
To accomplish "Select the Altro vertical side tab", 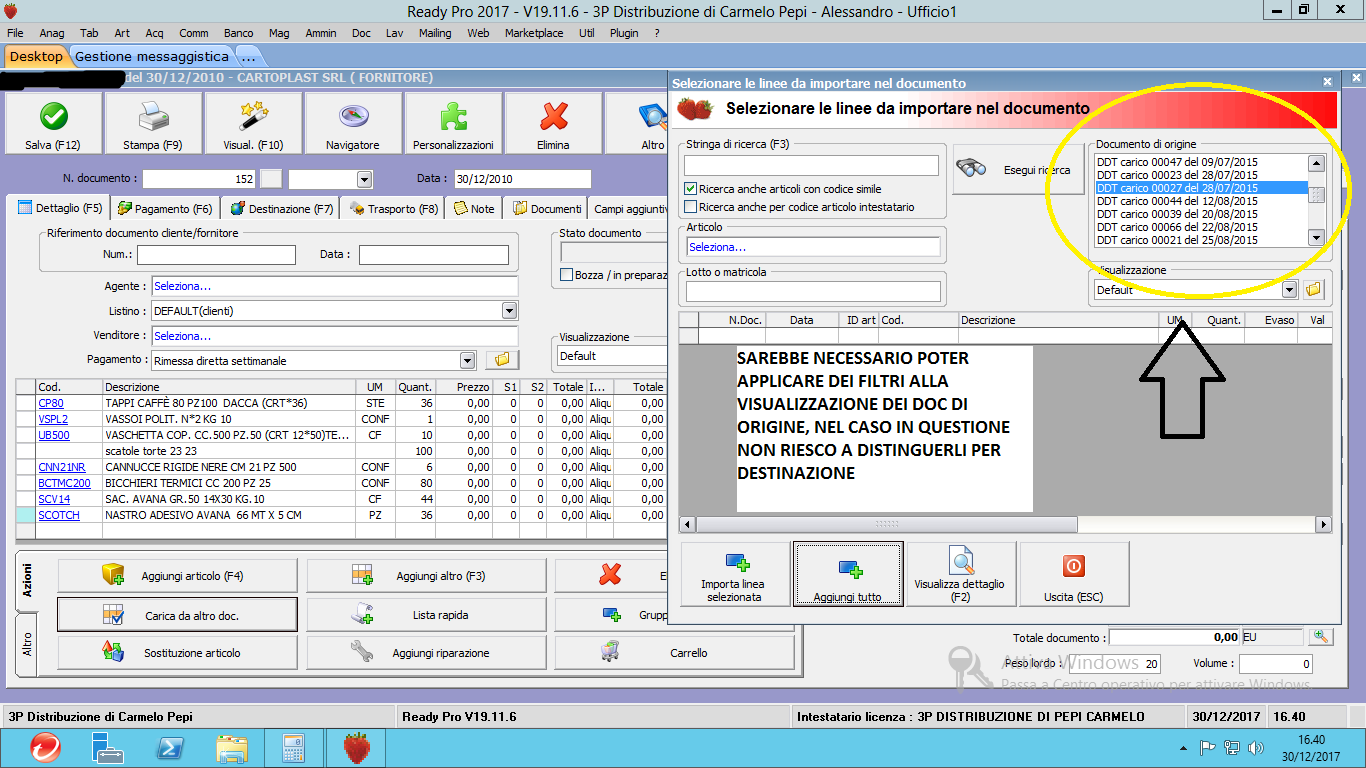I will point(27,644).
